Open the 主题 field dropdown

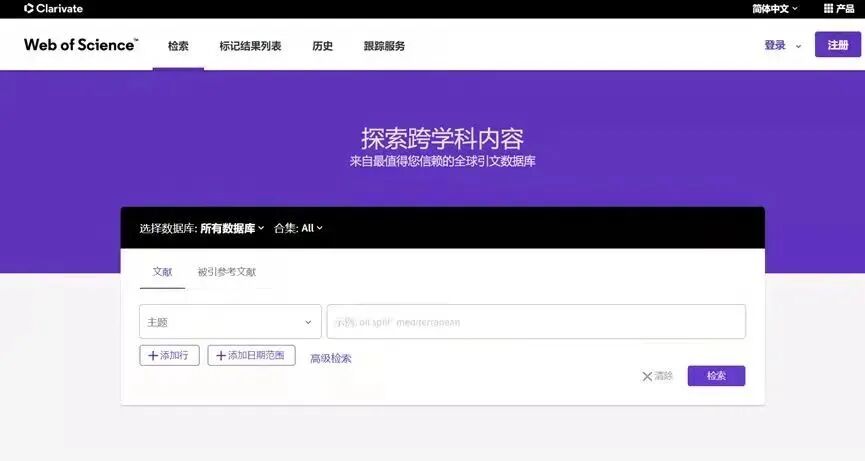point(230,322)
